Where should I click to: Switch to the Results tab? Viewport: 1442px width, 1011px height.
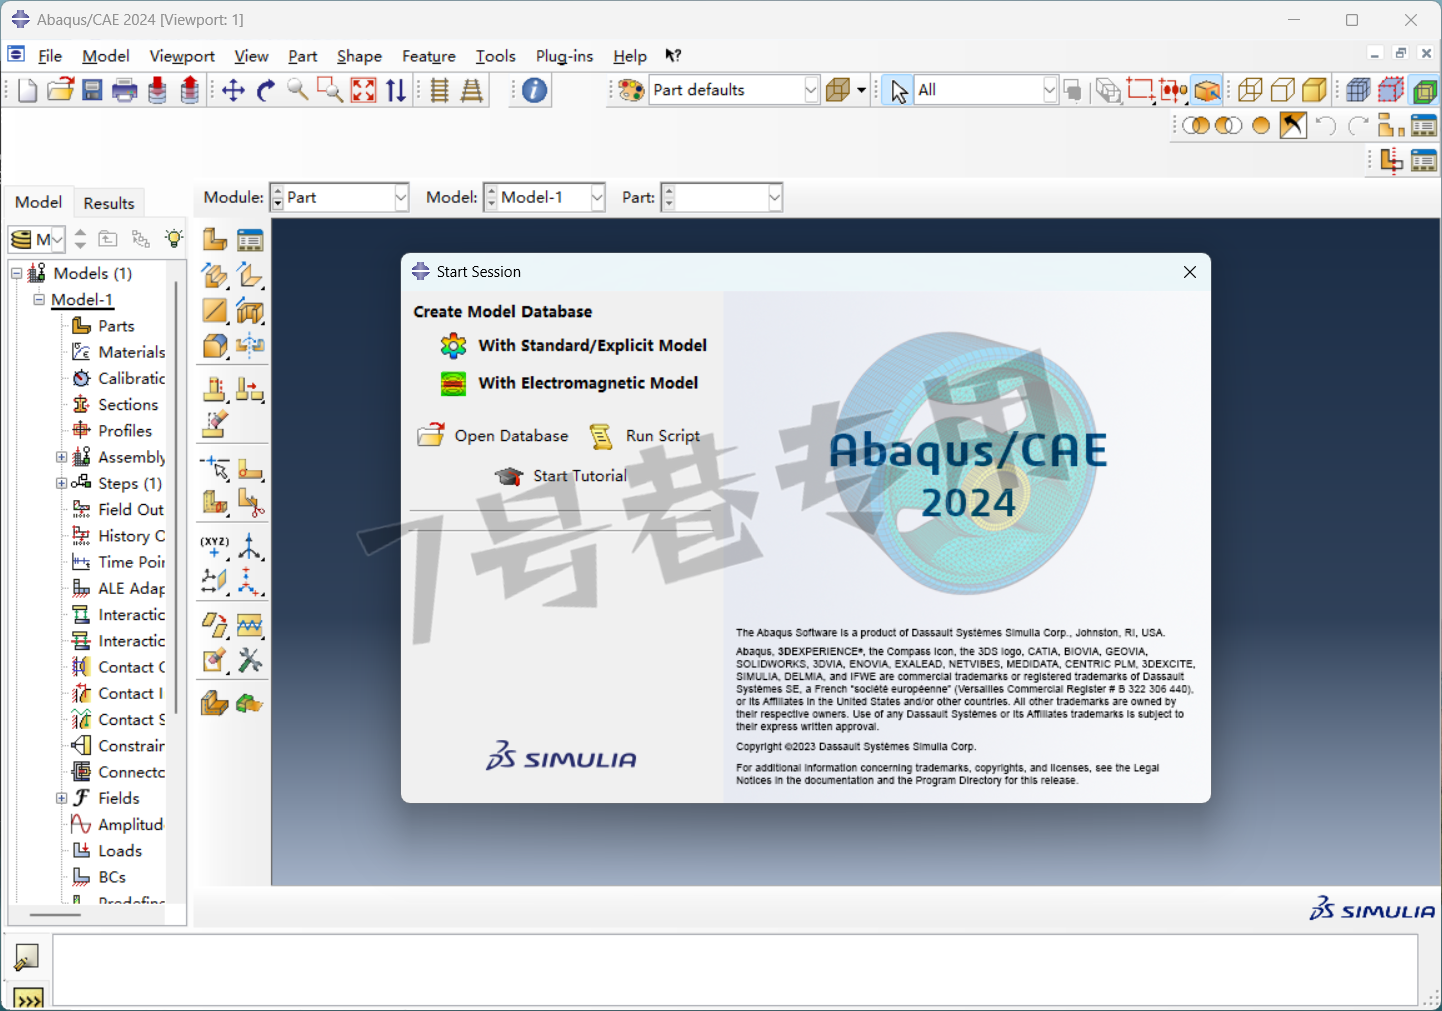pyautogui.click(x=109, y=203)
